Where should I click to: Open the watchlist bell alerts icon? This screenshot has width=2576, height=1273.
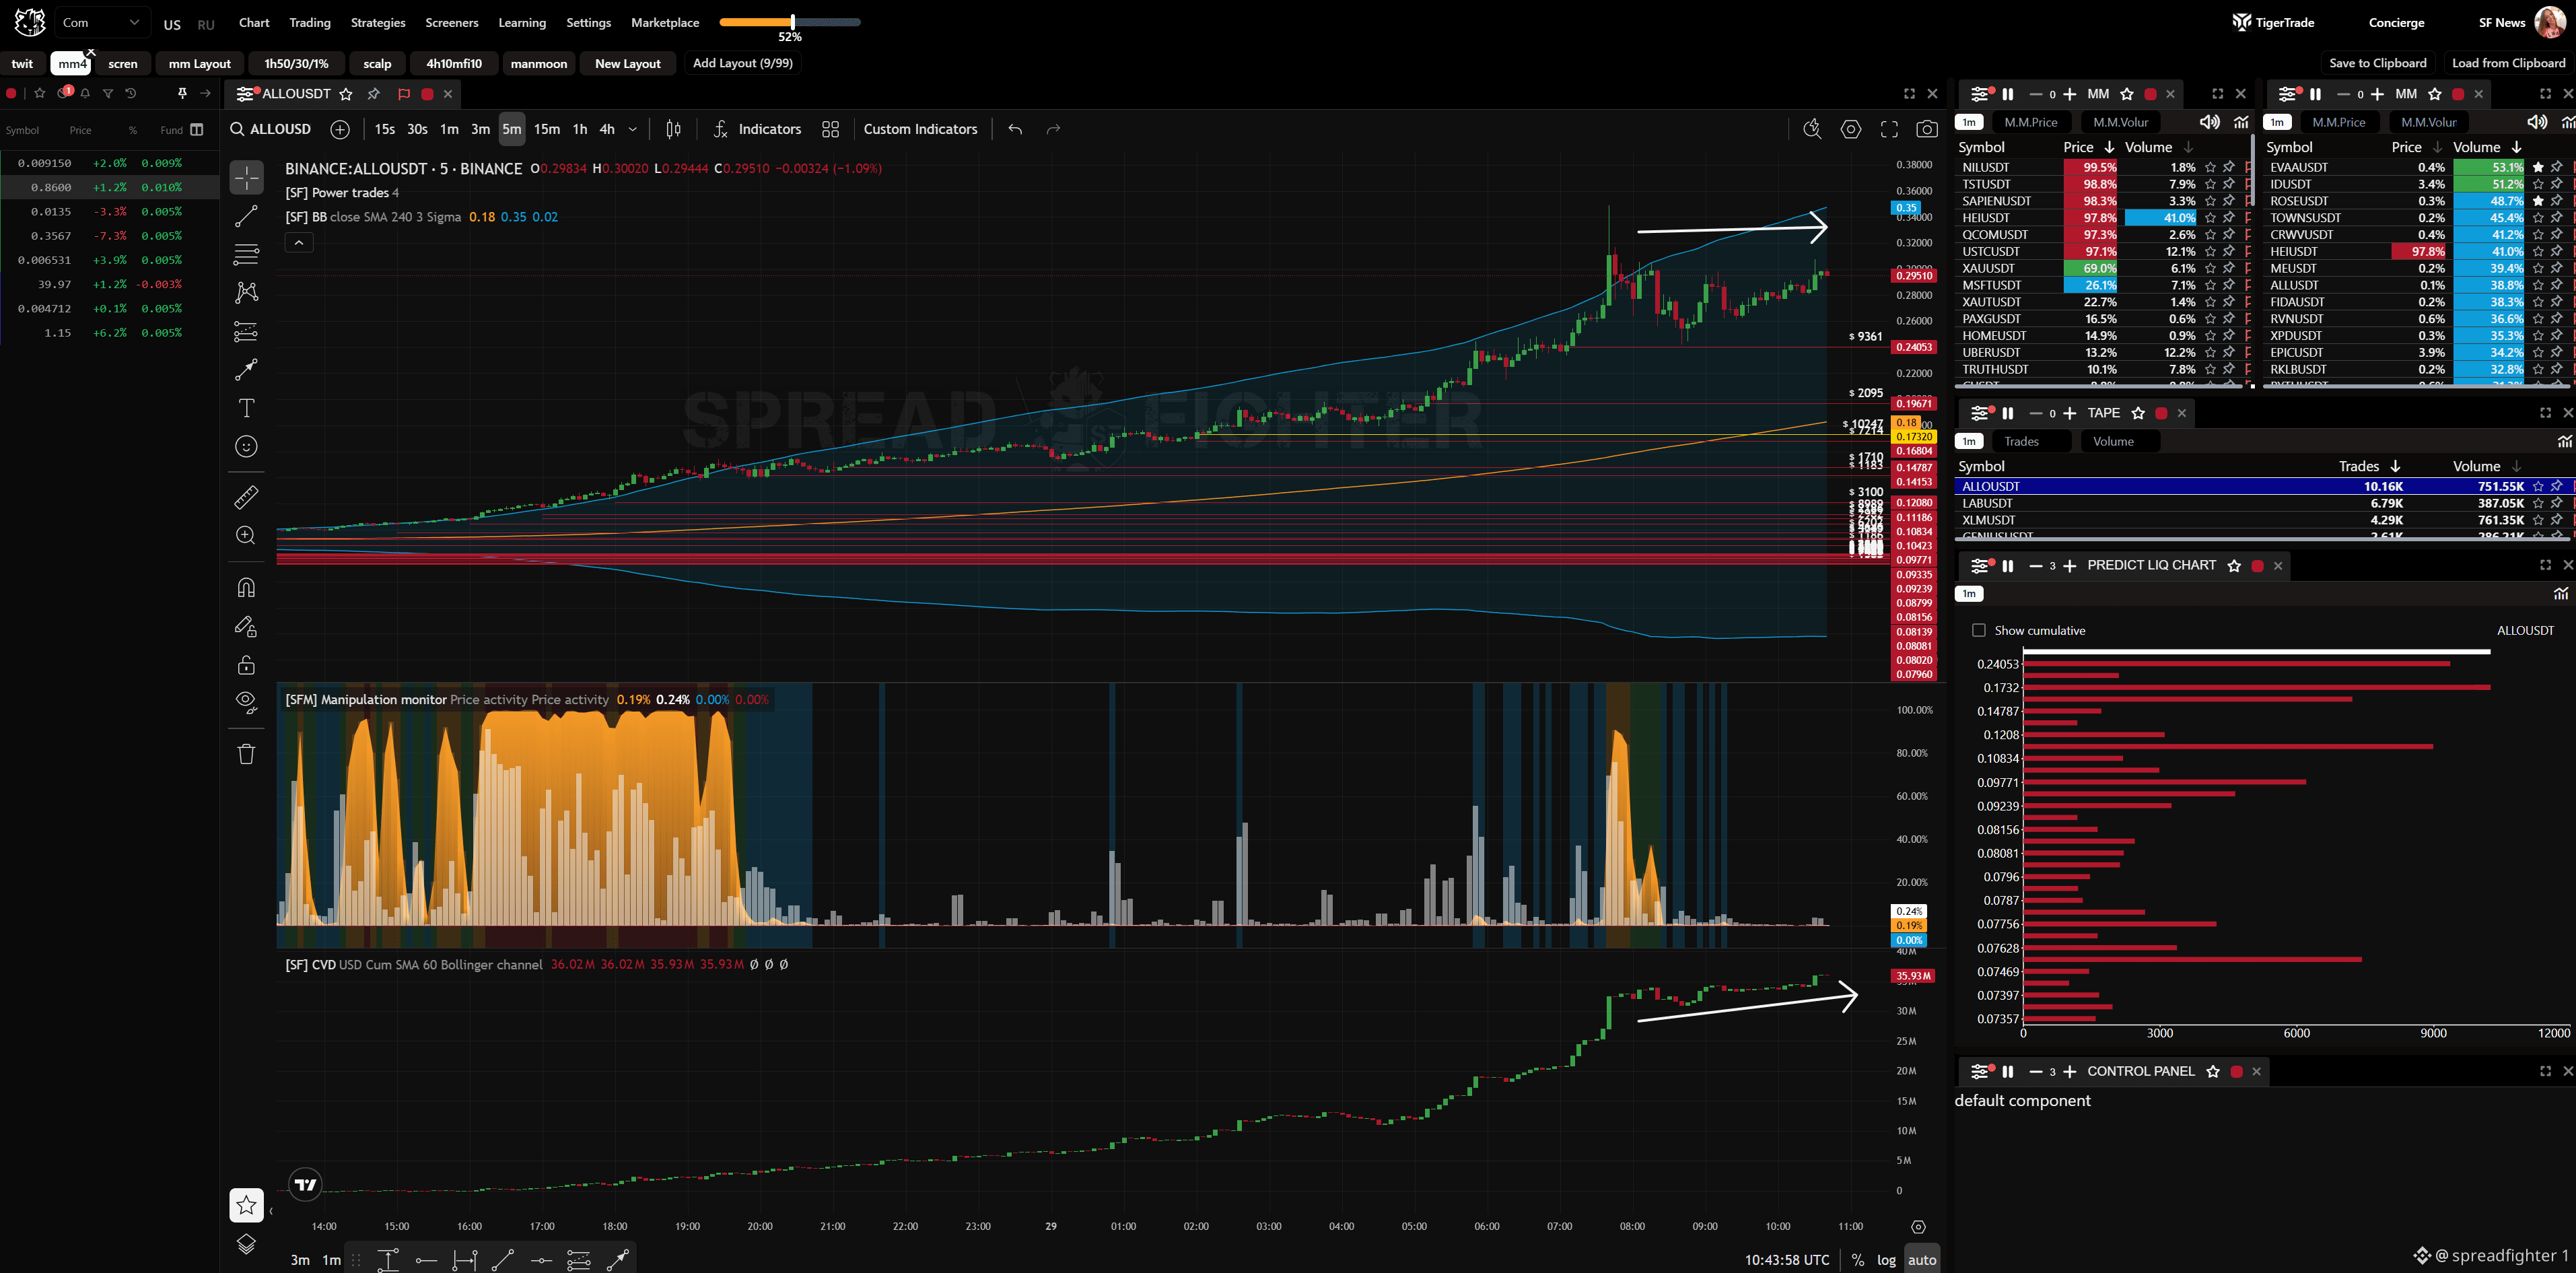[x=85, y=93]
